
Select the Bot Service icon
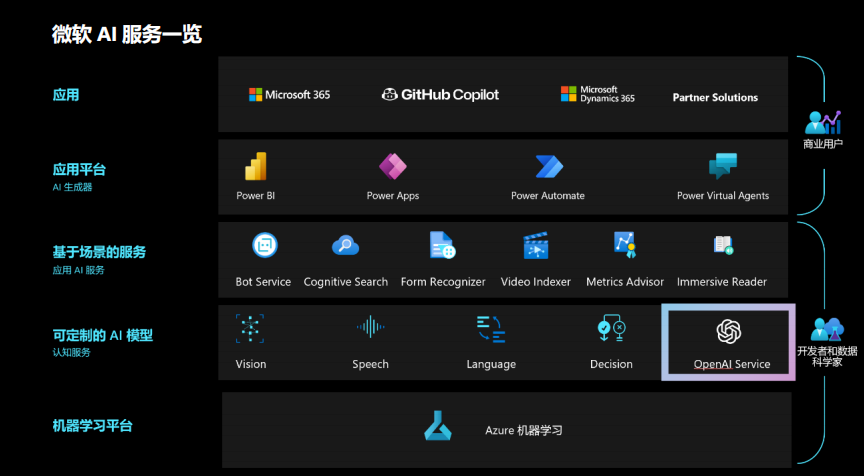(x=264, y=245)
